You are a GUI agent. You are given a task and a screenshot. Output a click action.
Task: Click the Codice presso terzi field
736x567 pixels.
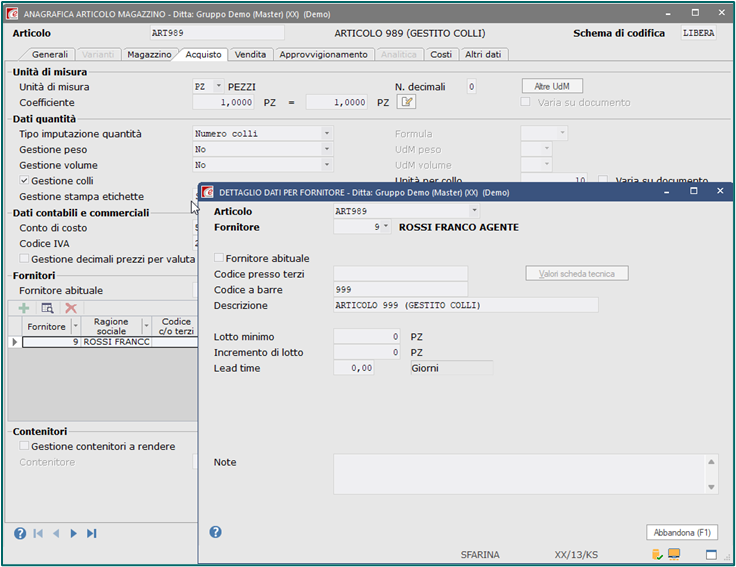point(400,274)
